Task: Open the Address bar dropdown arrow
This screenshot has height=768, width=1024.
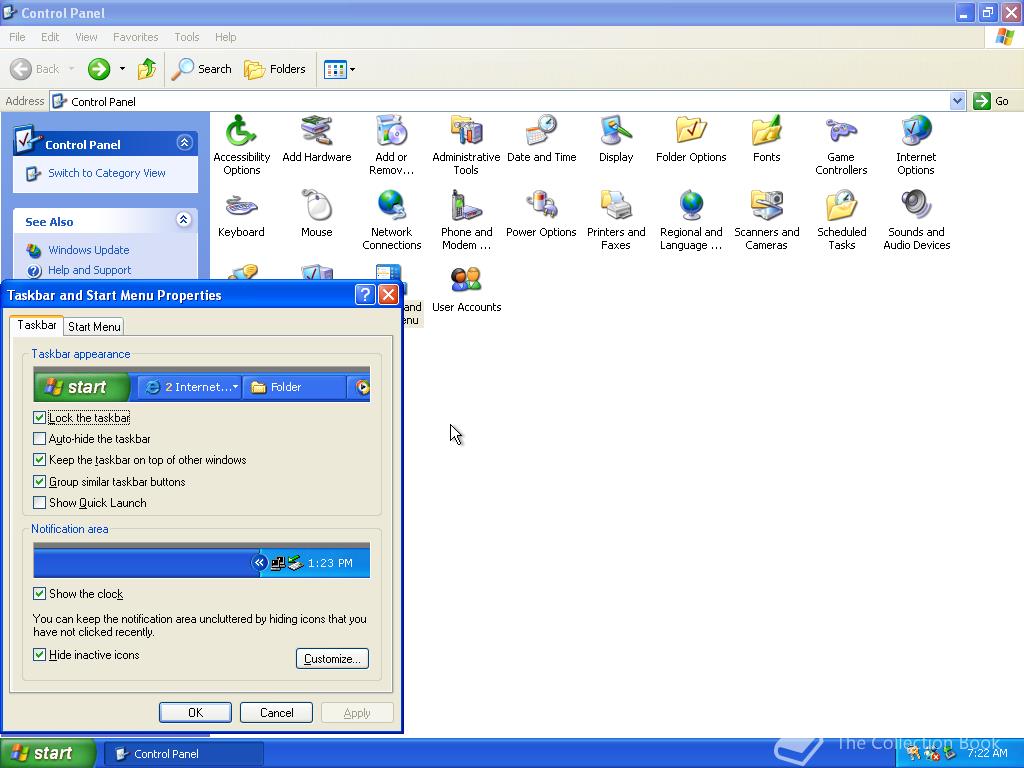Action: pos(957,101)
